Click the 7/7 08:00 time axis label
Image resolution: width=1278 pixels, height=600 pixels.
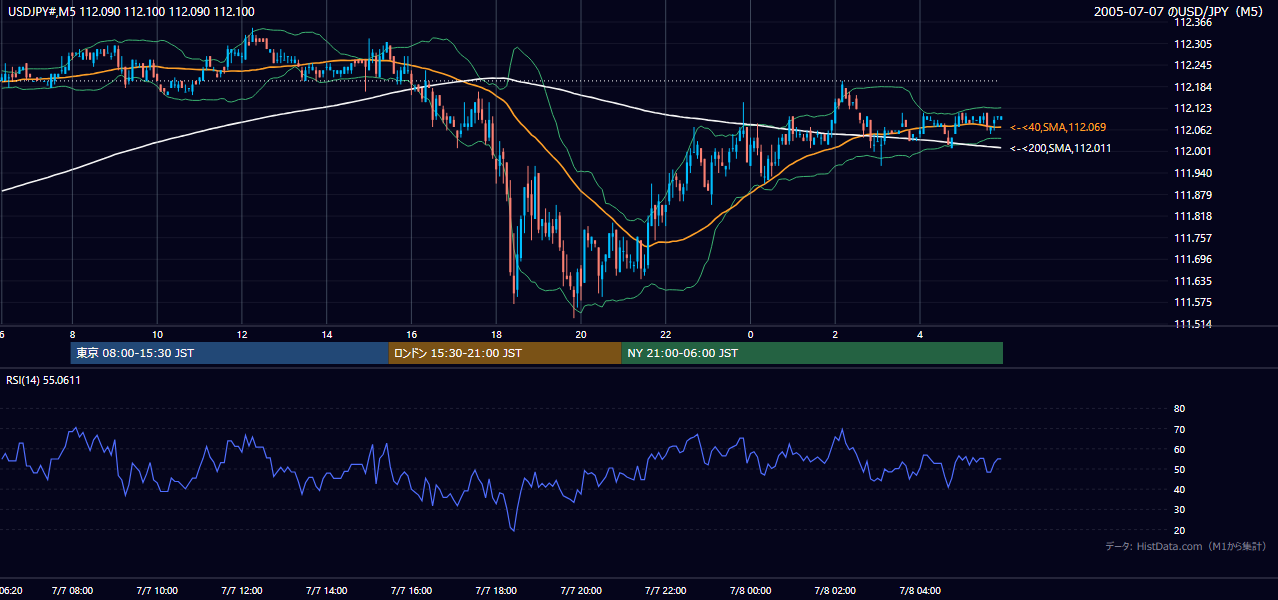click(73, 591)
